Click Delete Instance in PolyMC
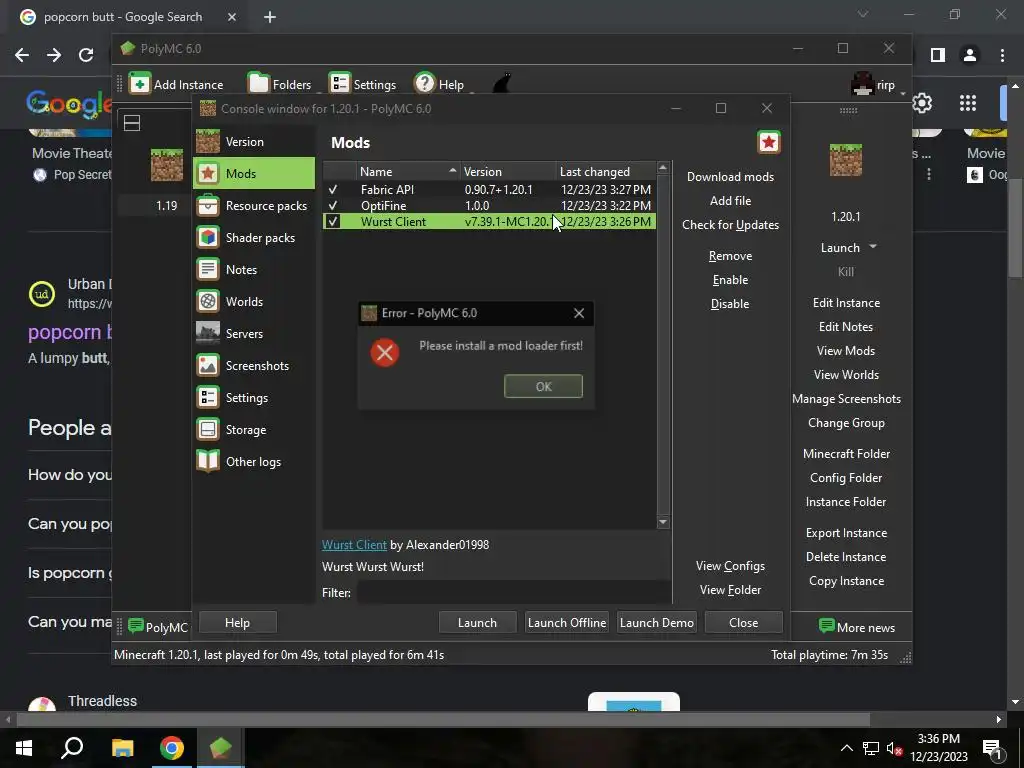This screenshot has height=768, width=1024. [846, 557]
